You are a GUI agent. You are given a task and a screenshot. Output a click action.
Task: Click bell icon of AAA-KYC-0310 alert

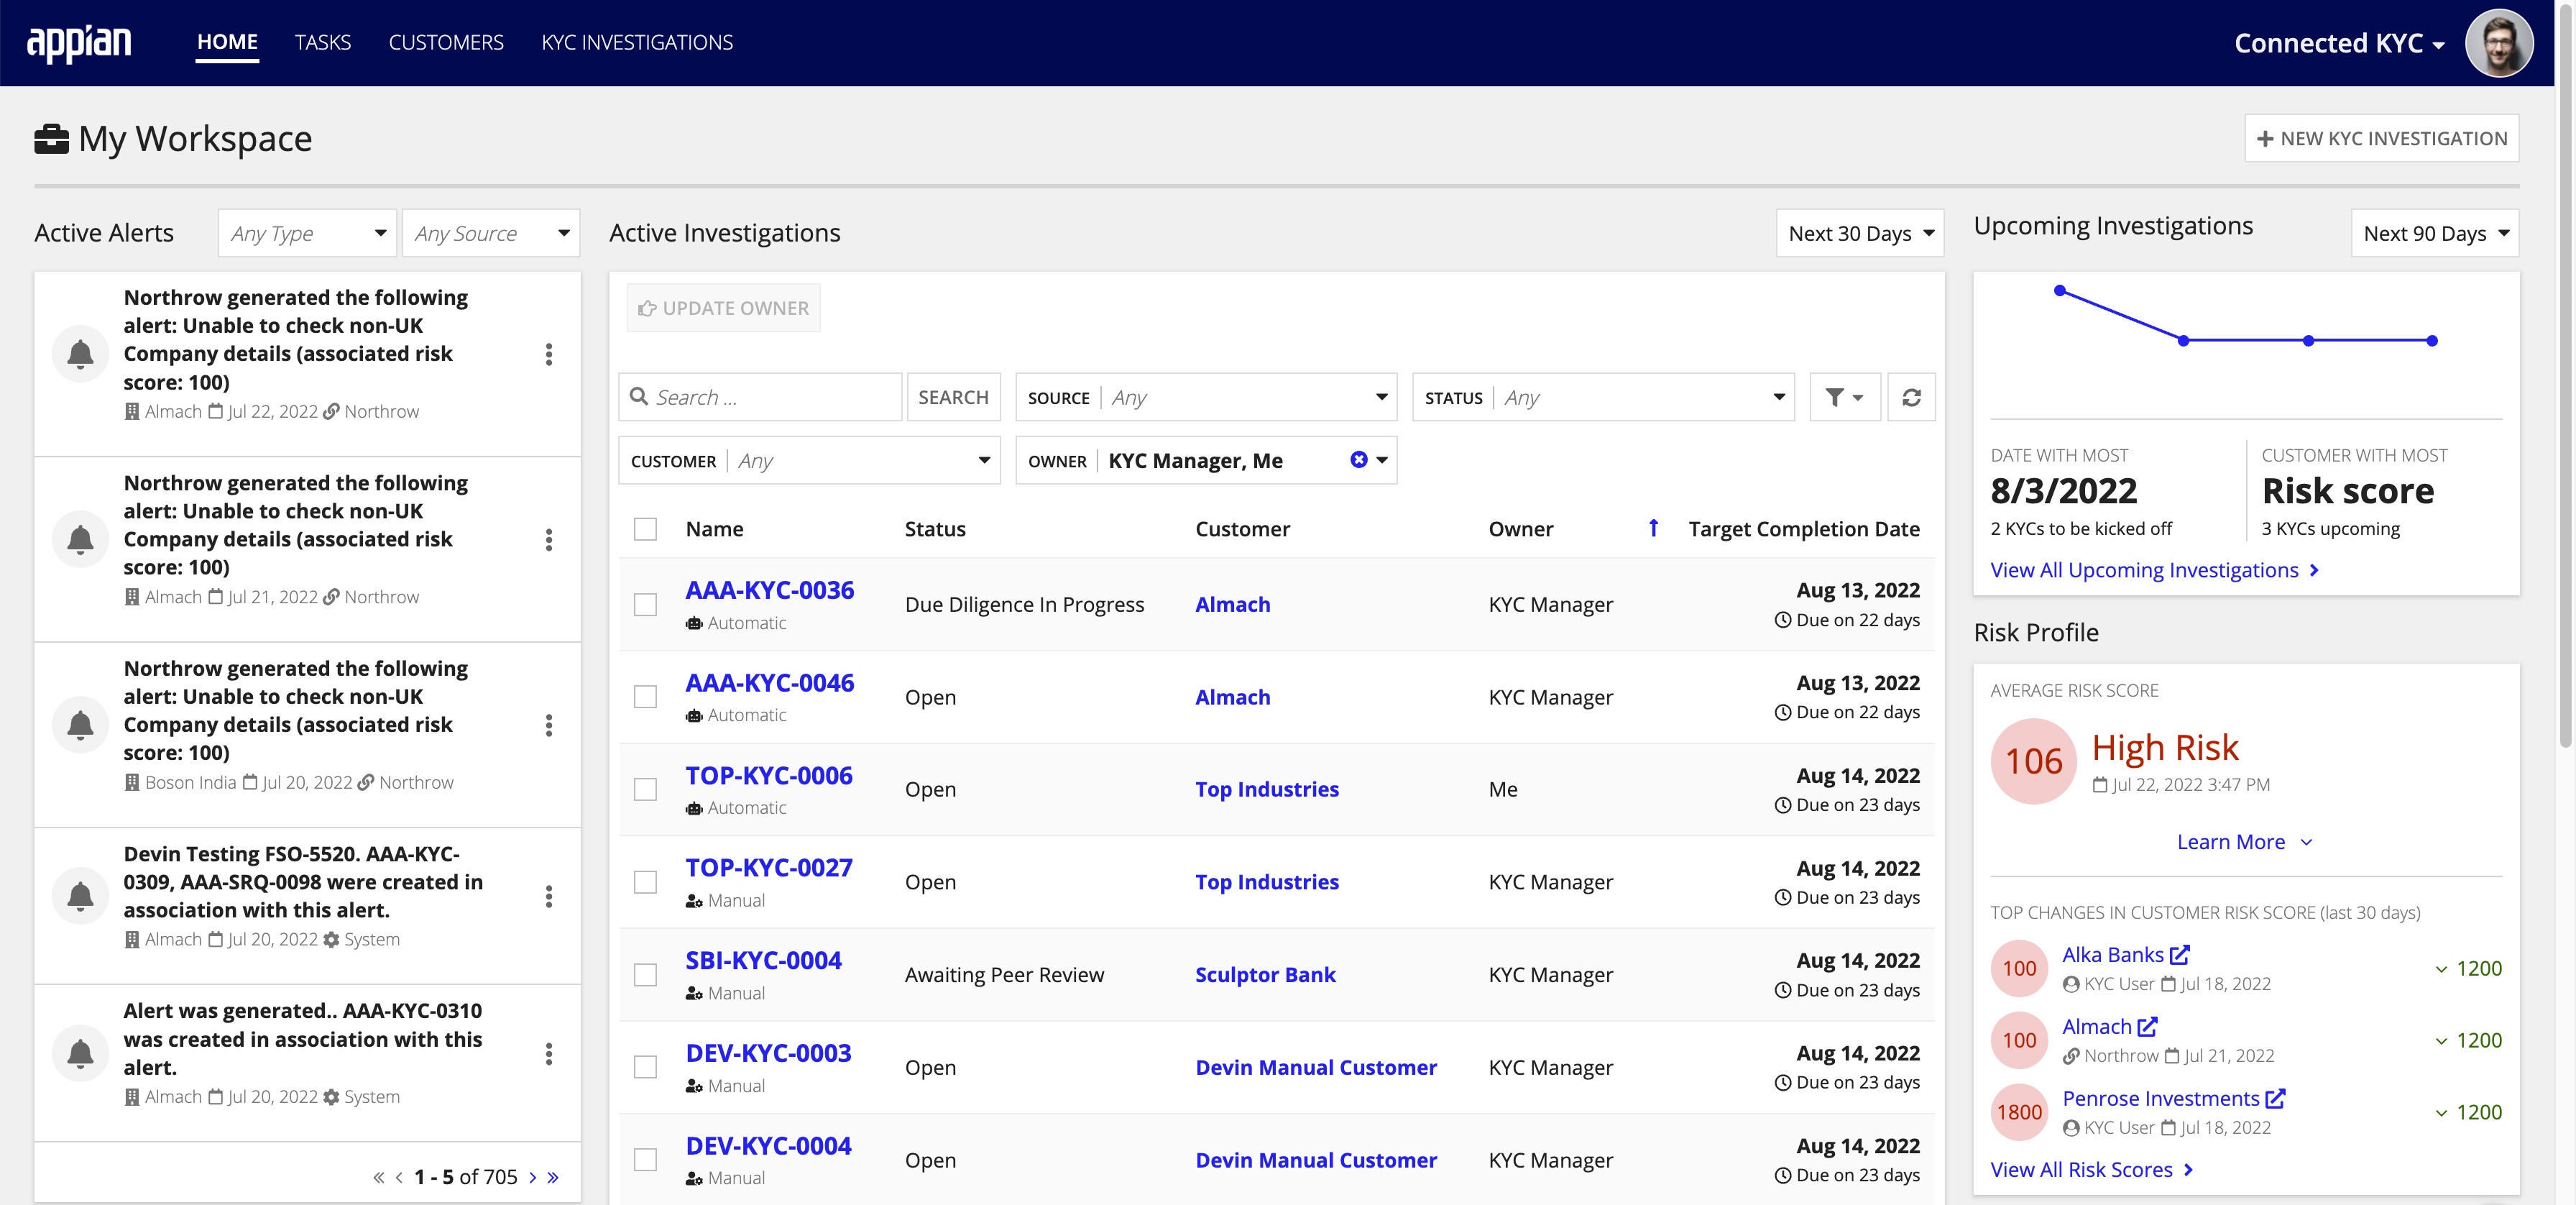tap(80, 1052)
